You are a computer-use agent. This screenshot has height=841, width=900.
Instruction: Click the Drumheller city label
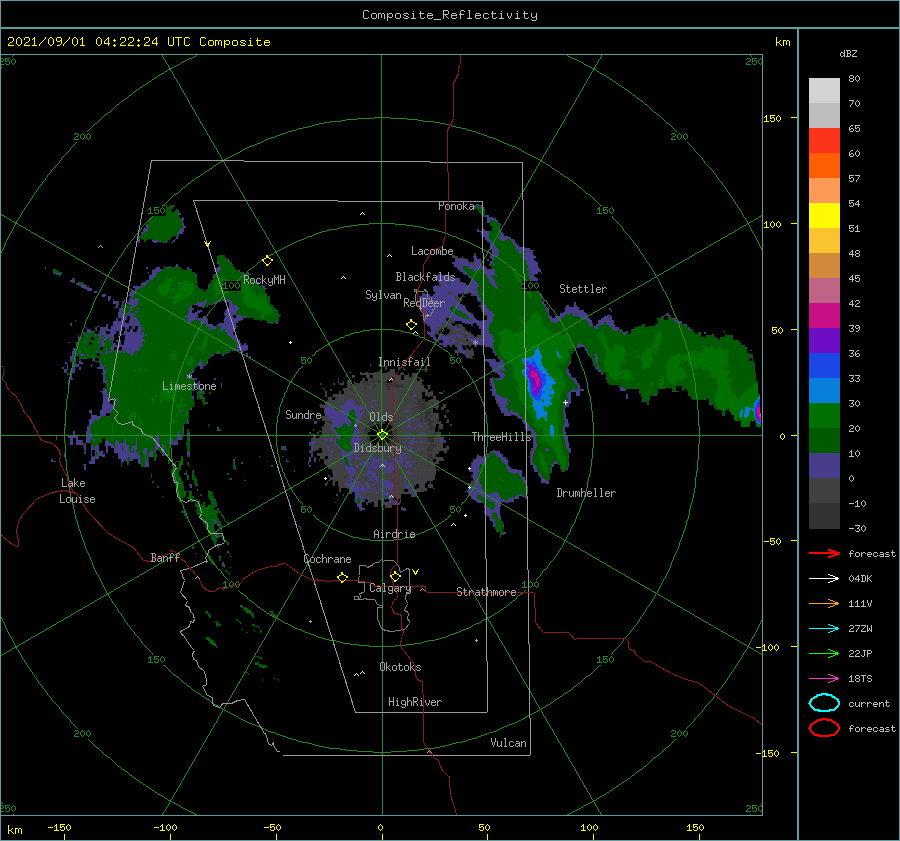(x=586, y=493)
